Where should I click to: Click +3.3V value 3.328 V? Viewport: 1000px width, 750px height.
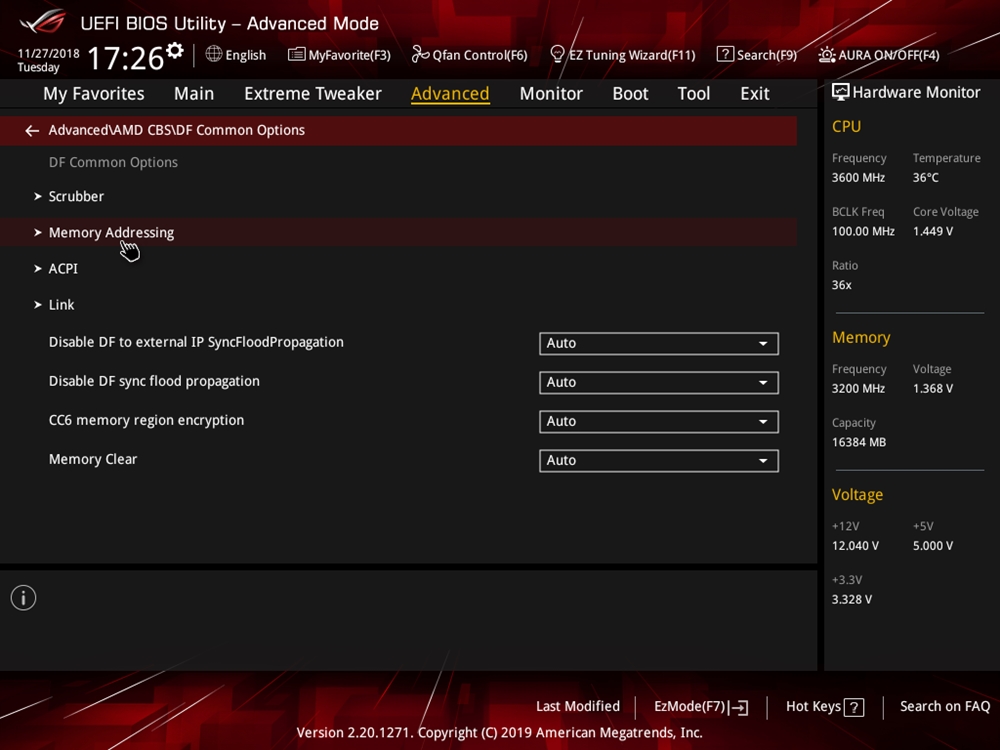point(851,599)
